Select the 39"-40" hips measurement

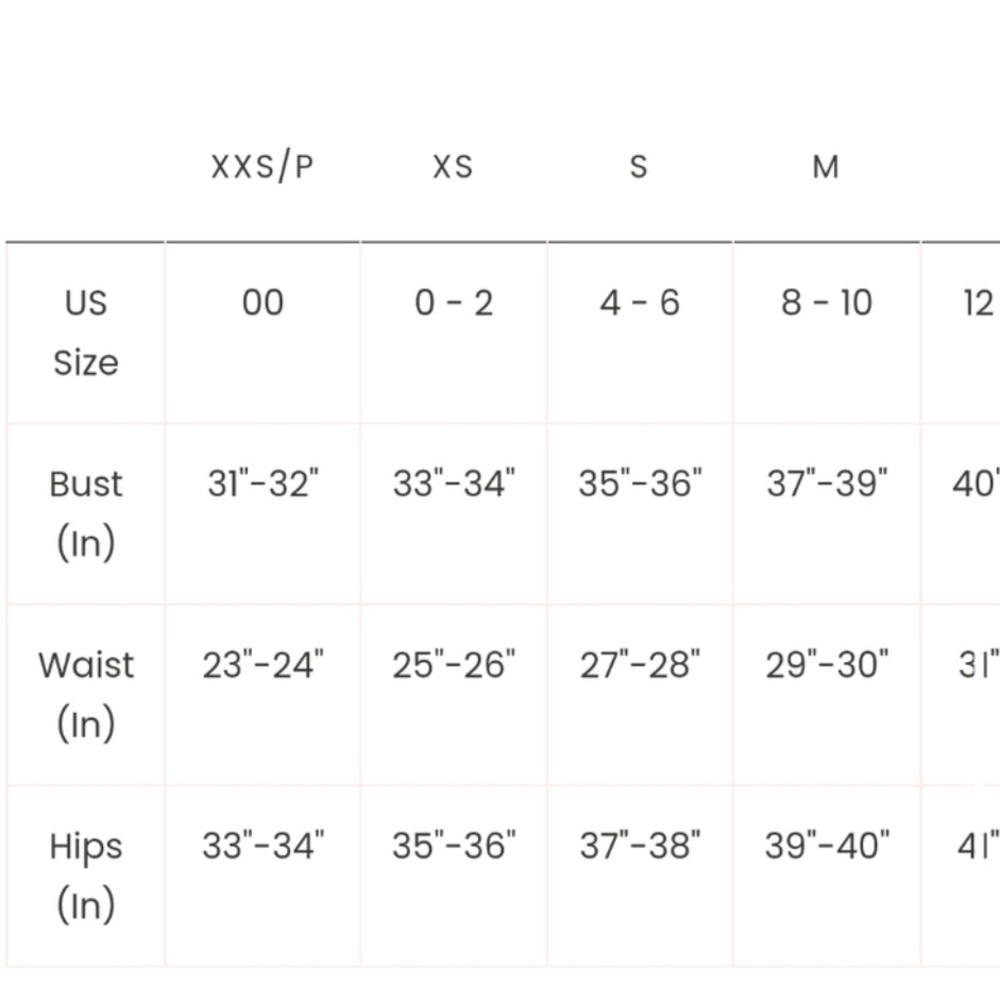[827, 846]
